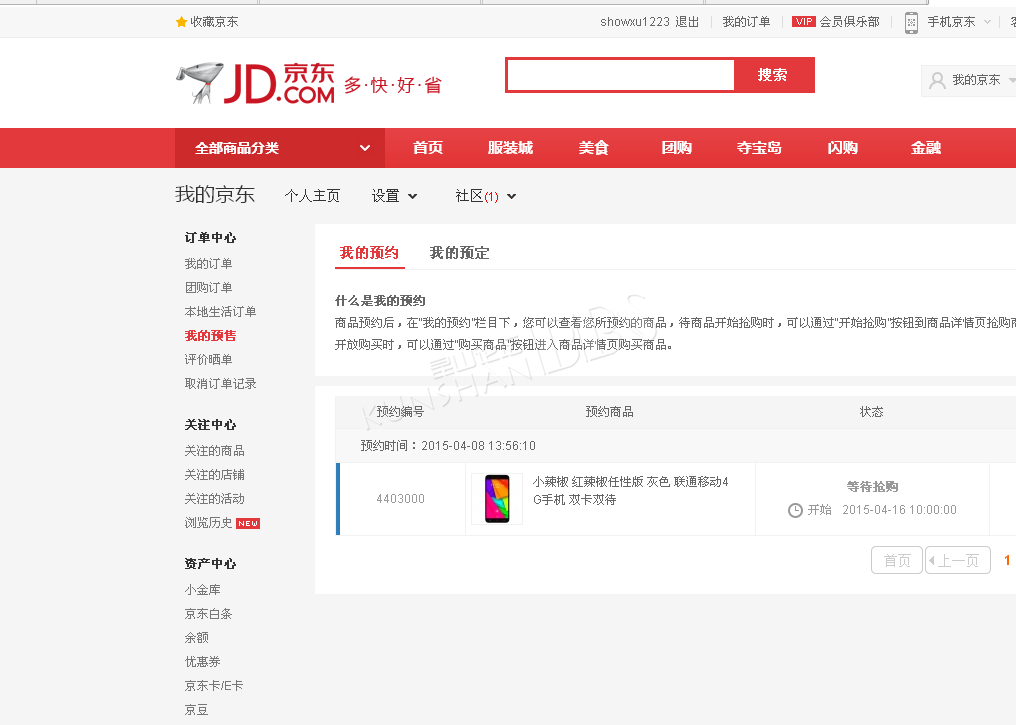This screenshot has width=1016, height=725.
Task: Open 京东卡/E卡 in the sidebar
Action: pos(214,686)
